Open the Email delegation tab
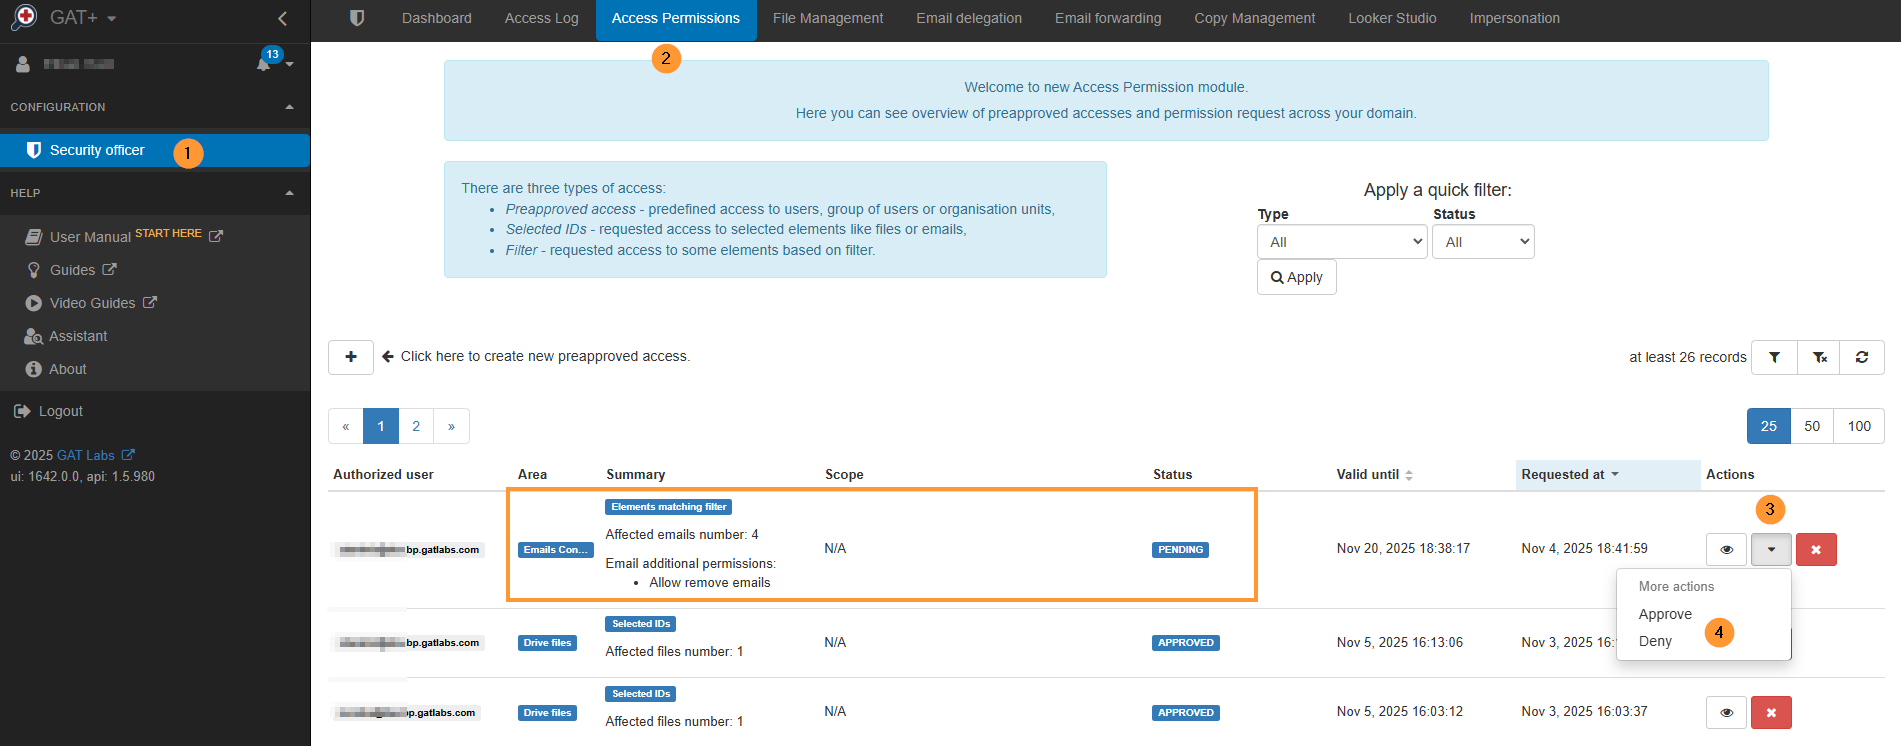 [969, 18]
